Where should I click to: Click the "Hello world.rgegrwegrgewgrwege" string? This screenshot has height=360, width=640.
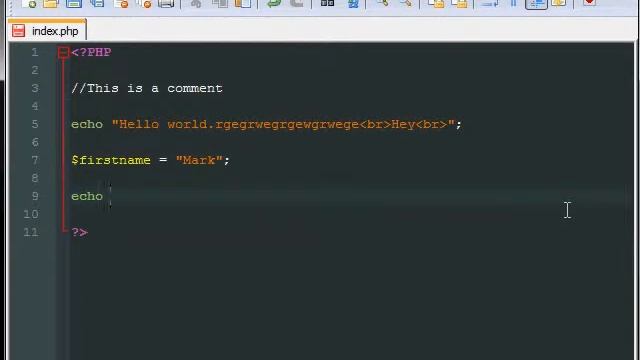click(x=239, y=124)
